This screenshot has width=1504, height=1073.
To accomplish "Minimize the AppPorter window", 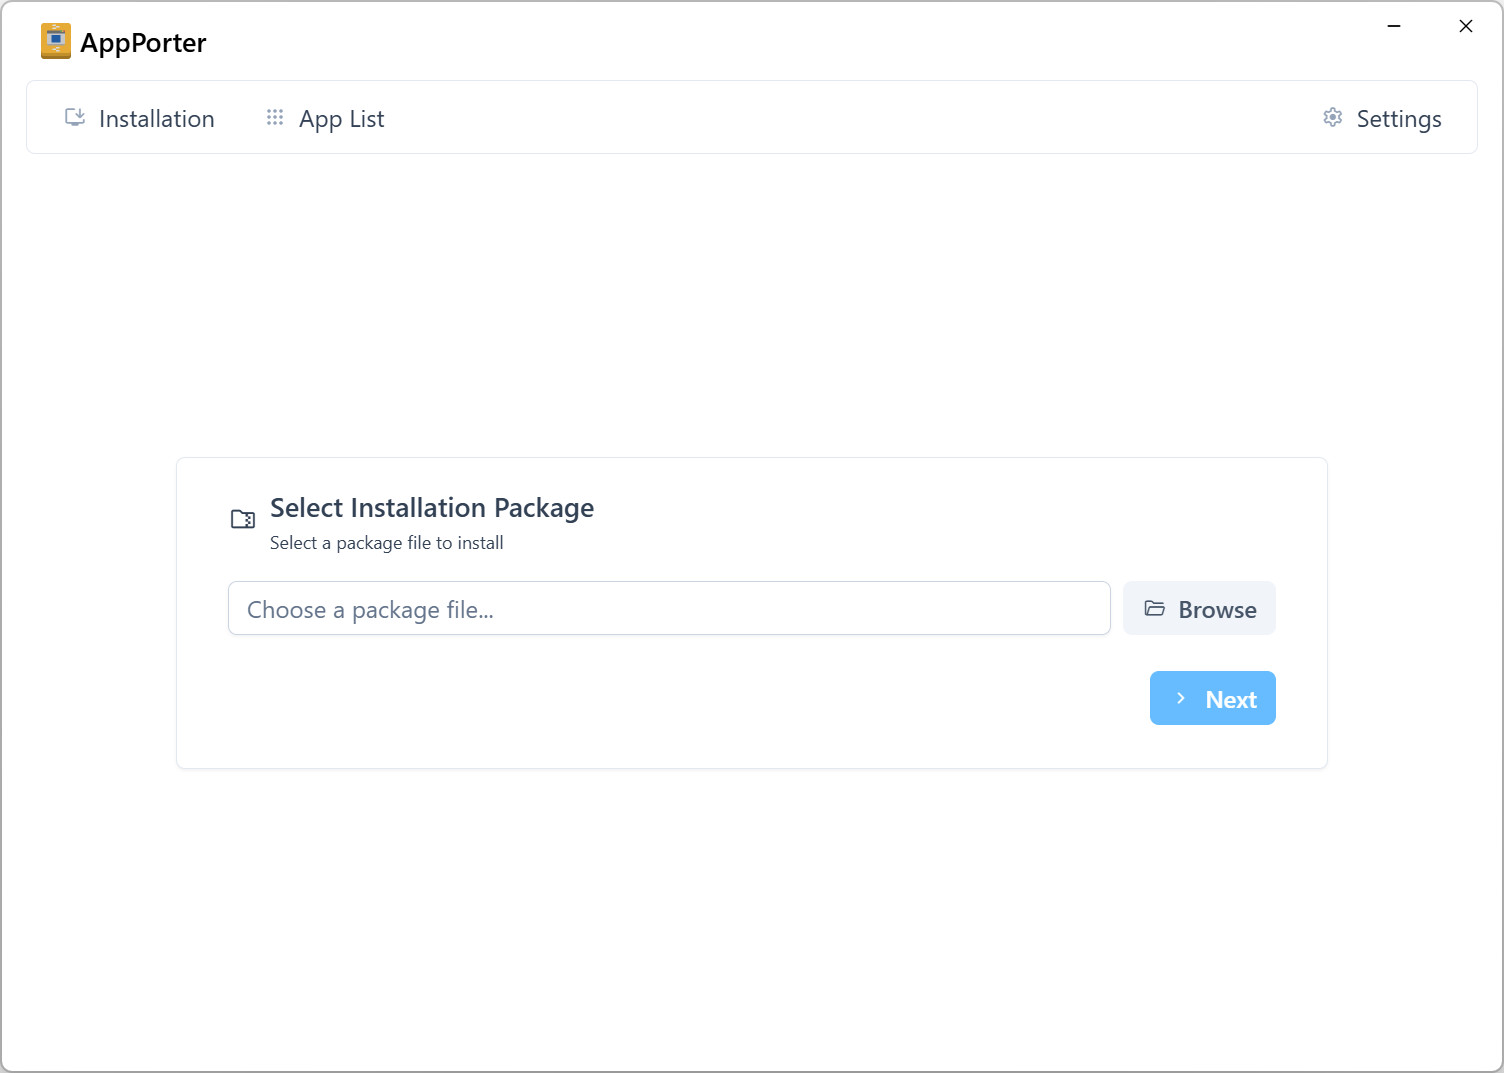I will (1394, 26).
